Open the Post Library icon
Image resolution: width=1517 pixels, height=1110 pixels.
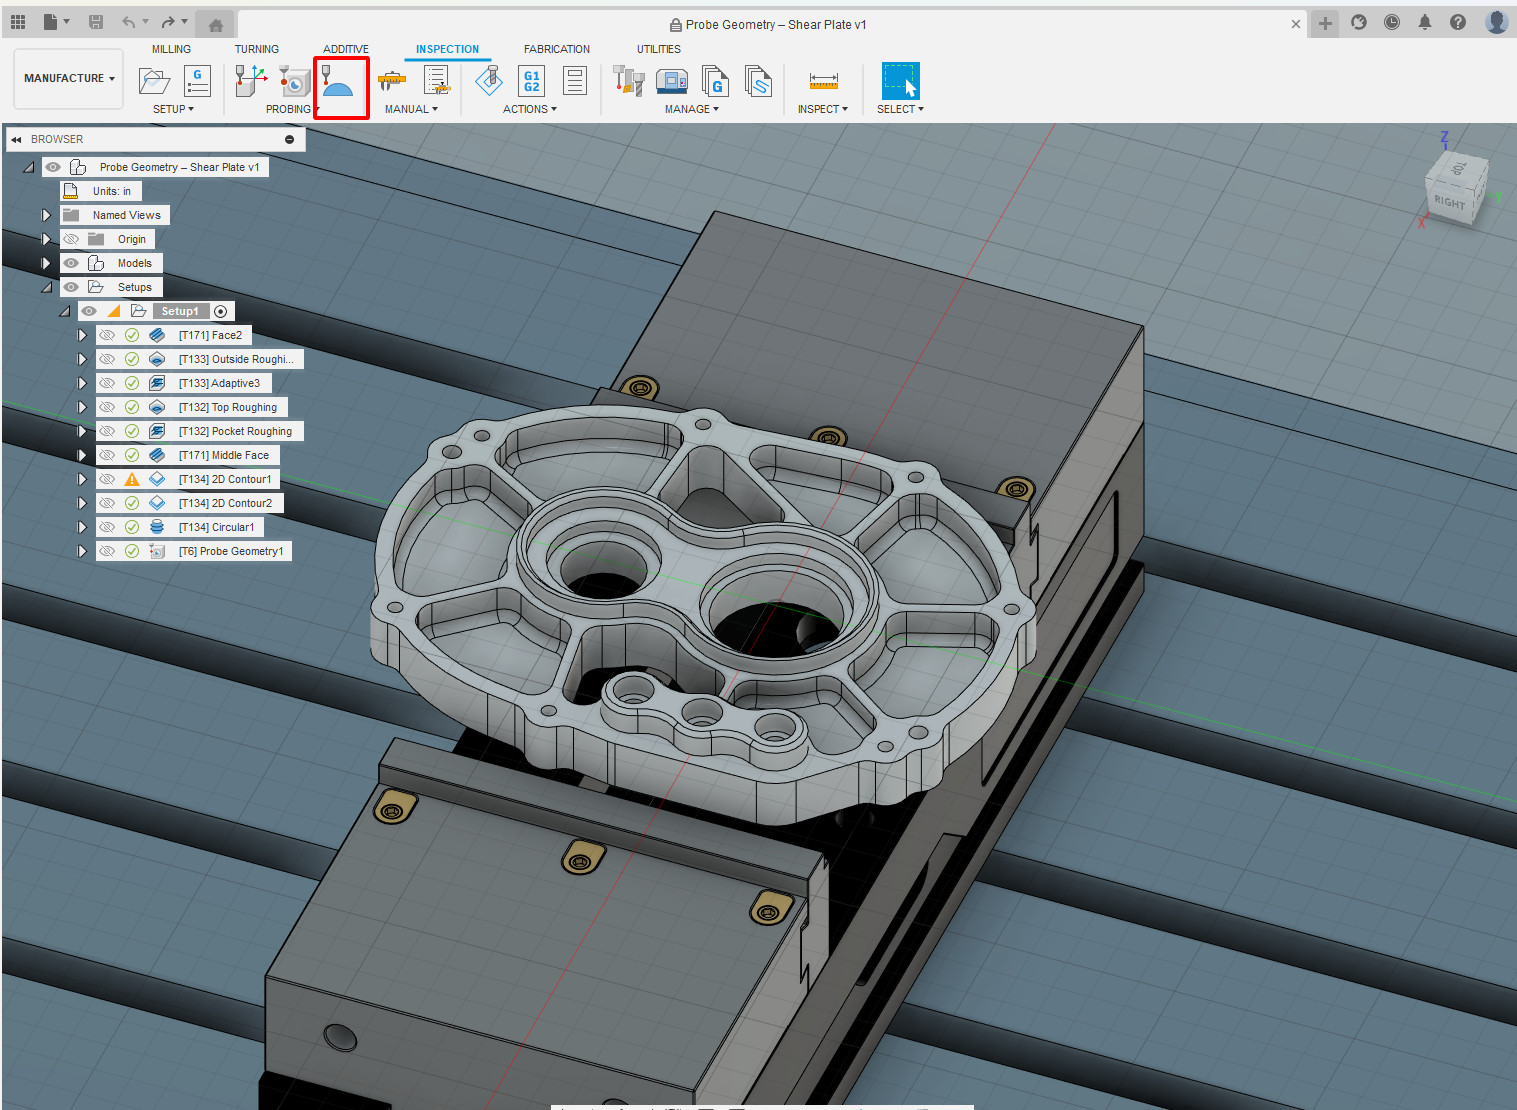coord(715,80)
